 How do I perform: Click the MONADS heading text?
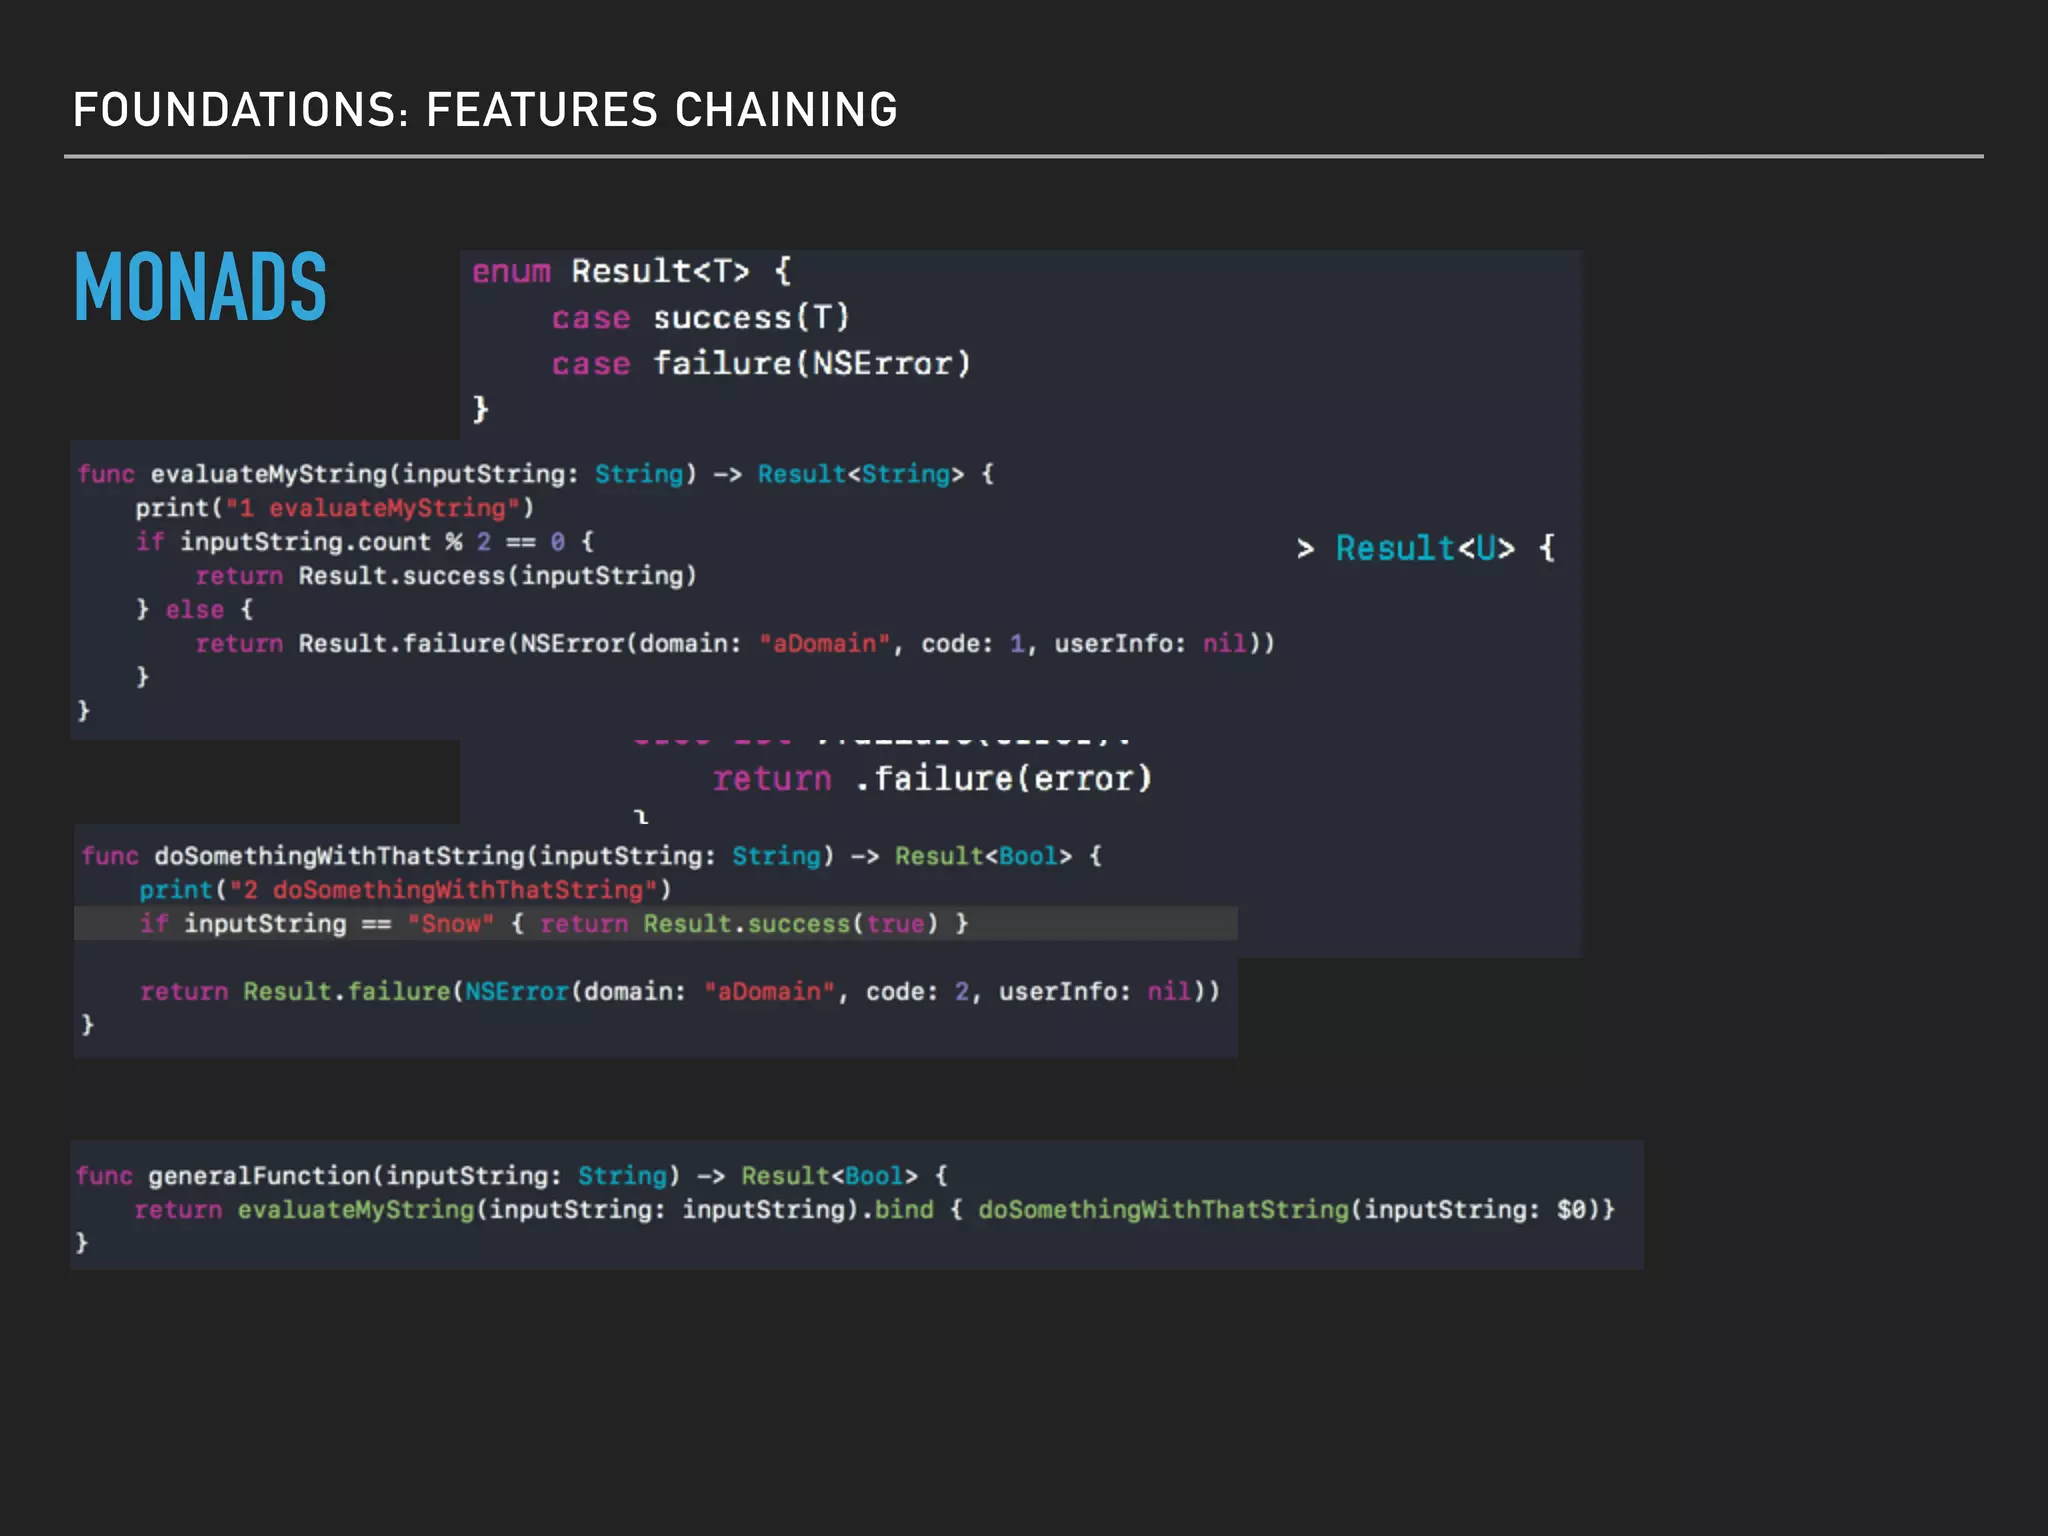(x=200, y=287)
